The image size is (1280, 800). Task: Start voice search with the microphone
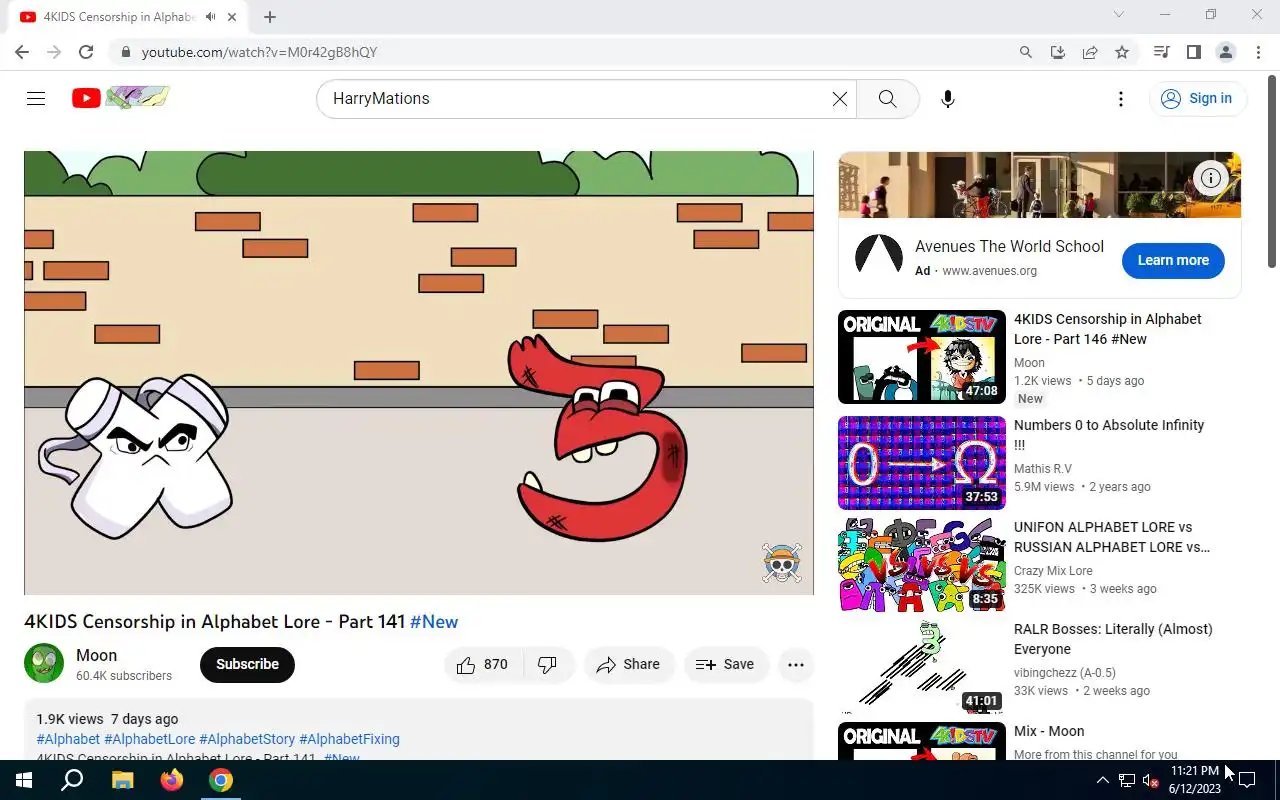click(948, 99)
